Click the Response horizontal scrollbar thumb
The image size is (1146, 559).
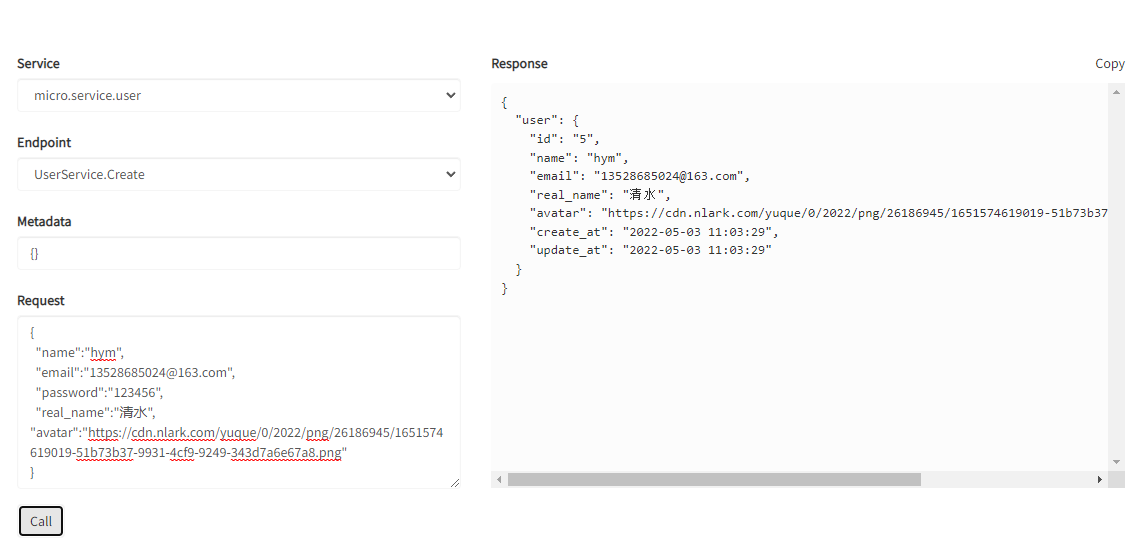[x=713, y=480]
